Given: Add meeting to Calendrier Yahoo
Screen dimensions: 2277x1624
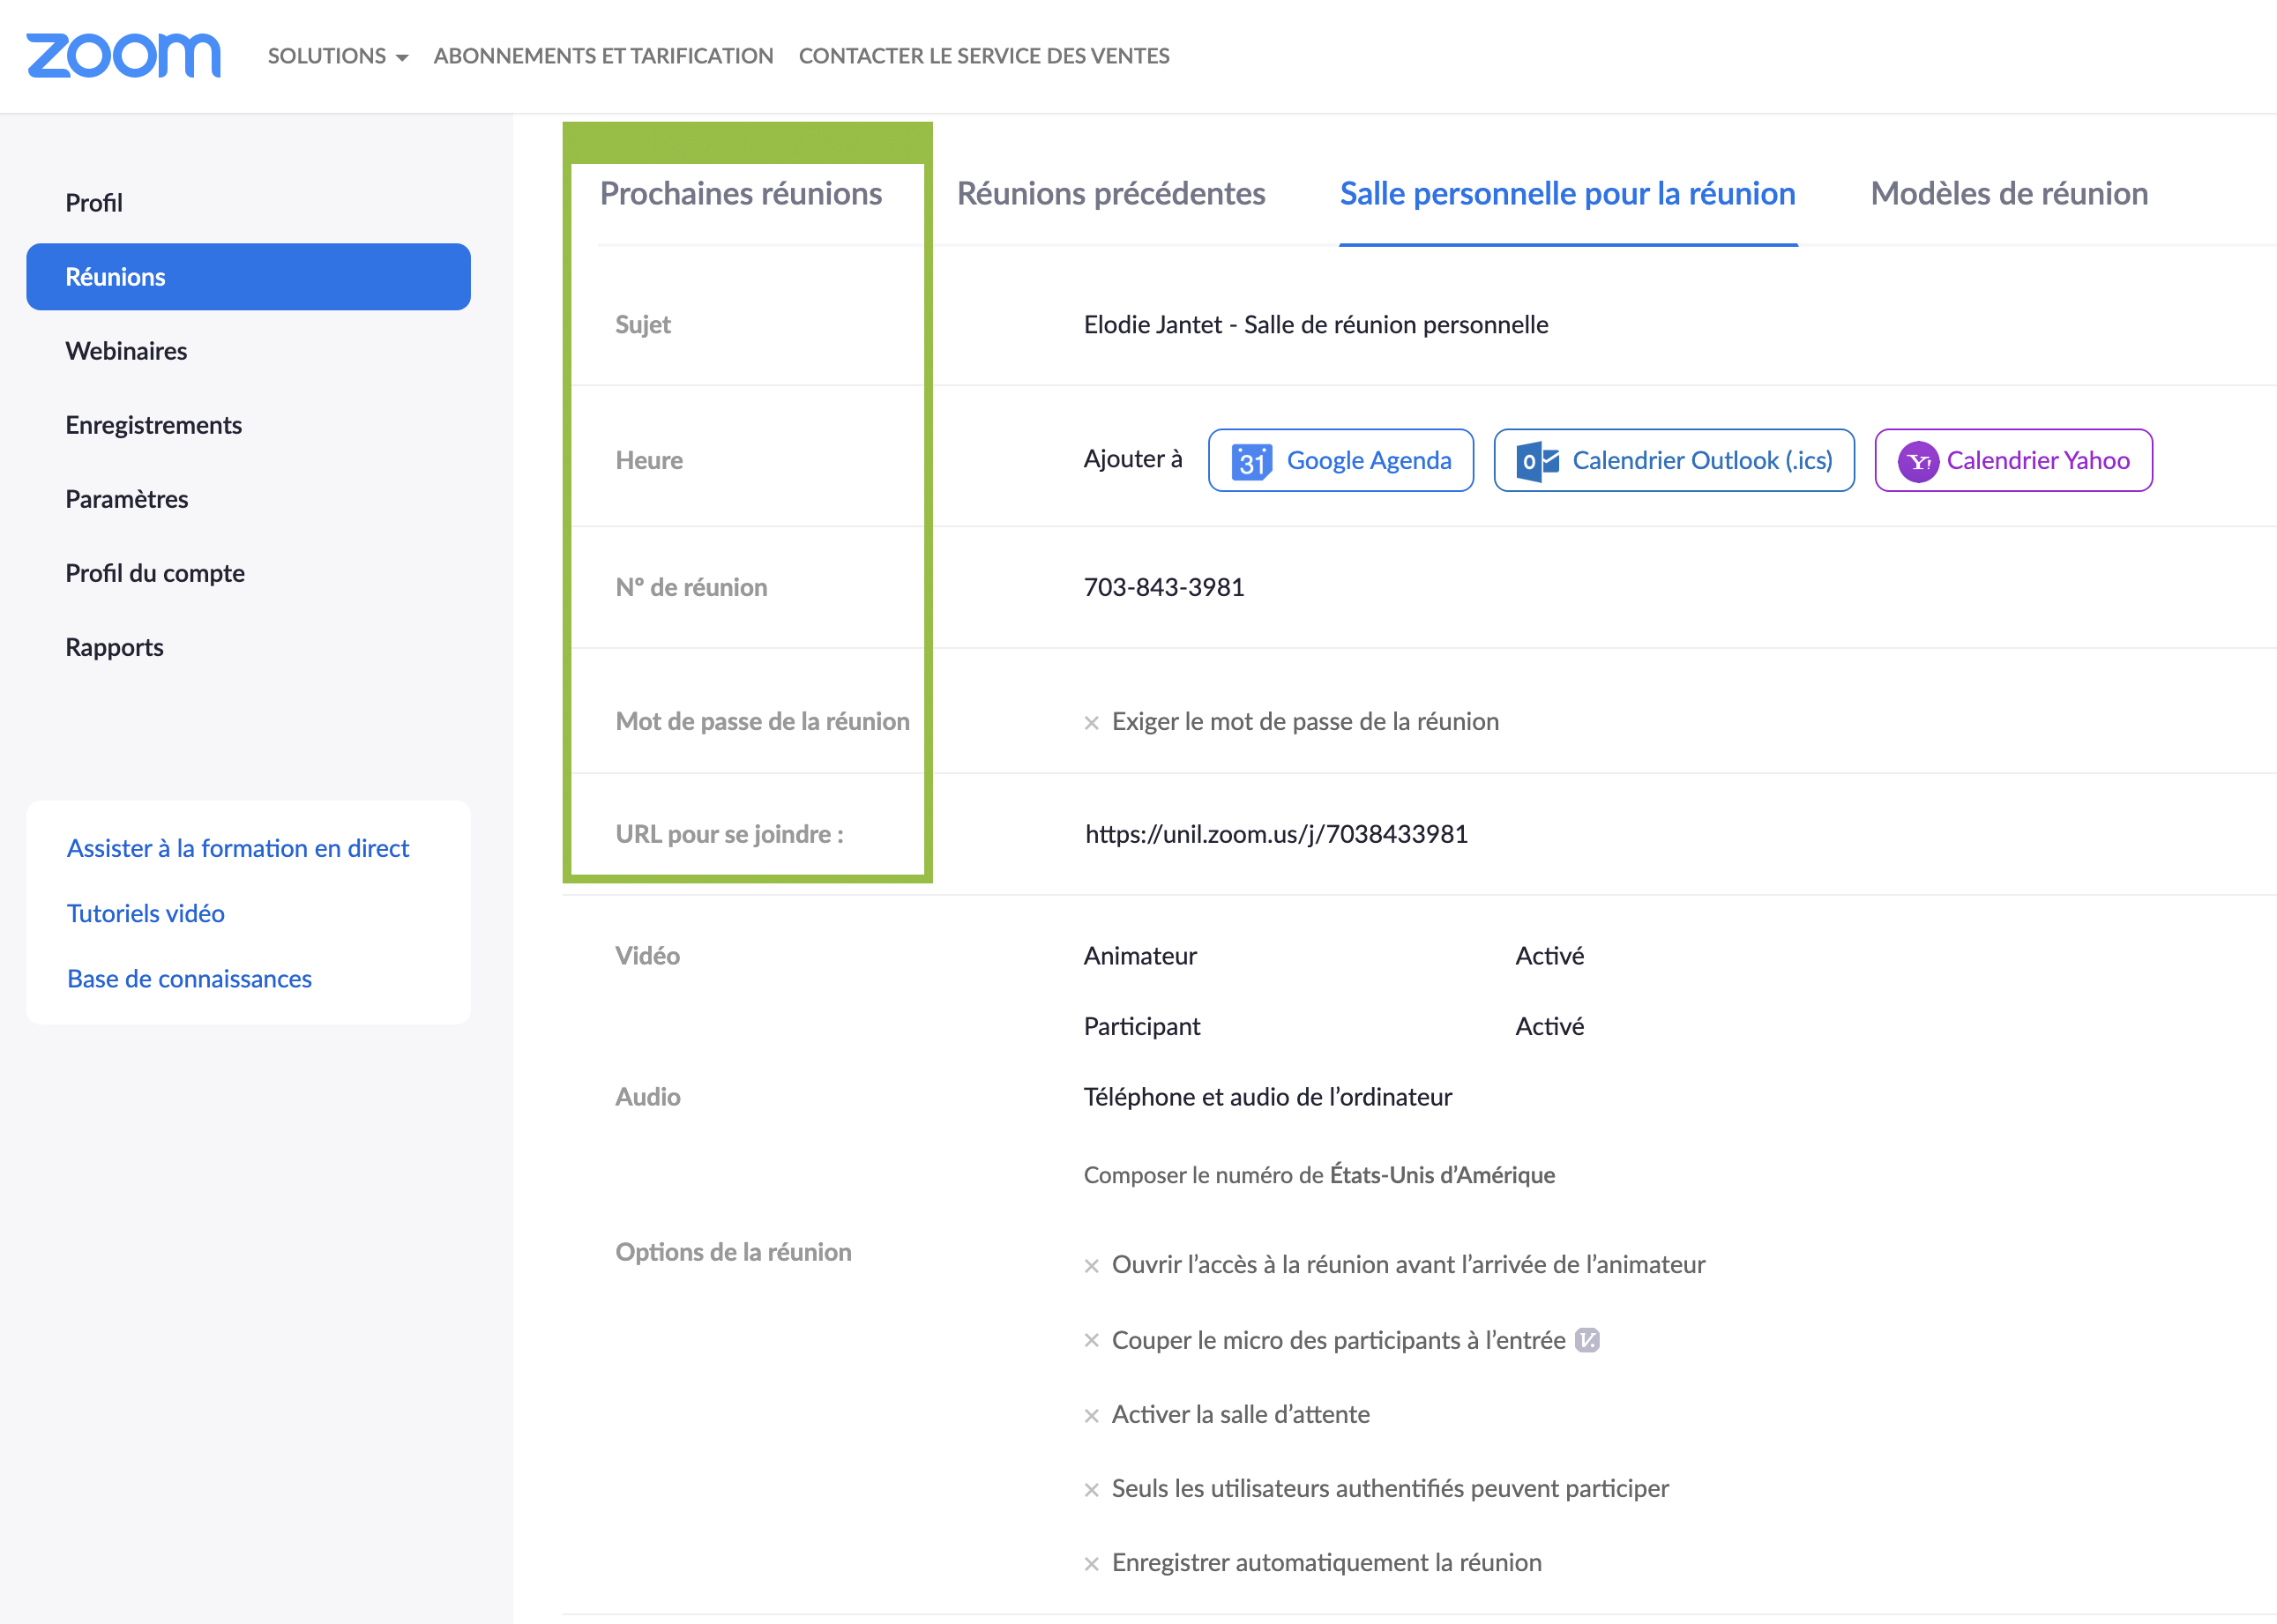Looking at the screenshot, I should click(2036, 460).
